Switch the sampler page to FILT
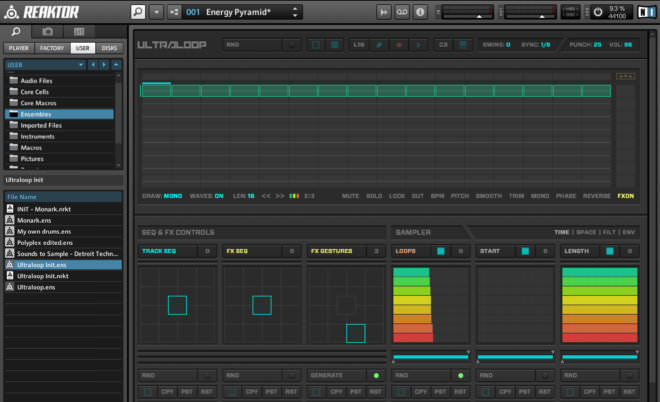Image resolution: width=660 pixels, height=402 pixels. coord(609,232)
